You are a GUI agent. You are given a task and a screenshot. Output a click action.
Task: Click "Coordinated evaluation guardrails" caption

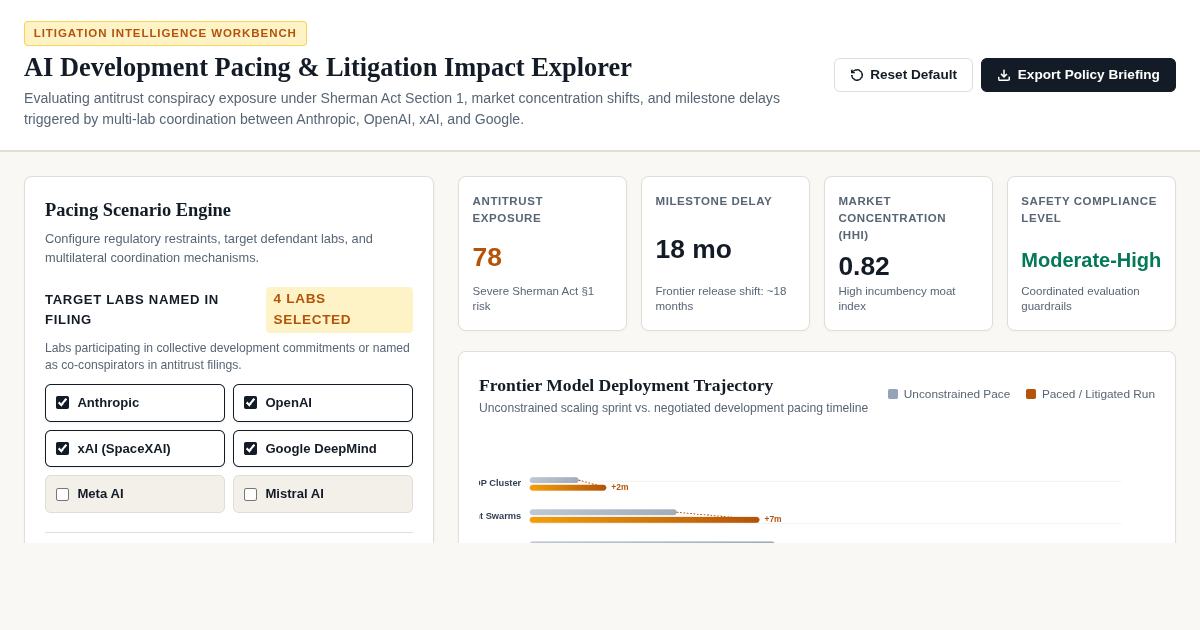pos(1080,299)
